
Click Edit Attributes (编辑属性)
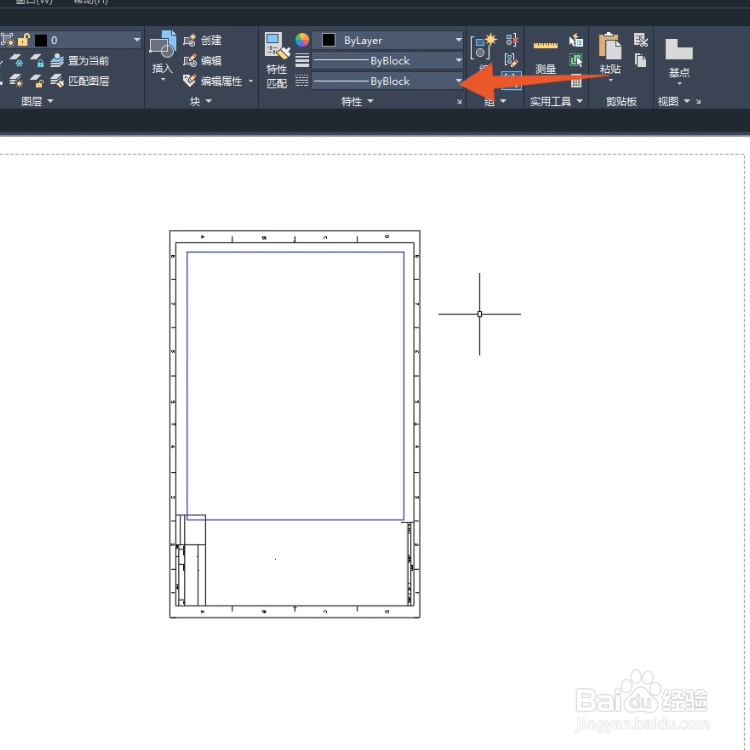tap(213, 81)
